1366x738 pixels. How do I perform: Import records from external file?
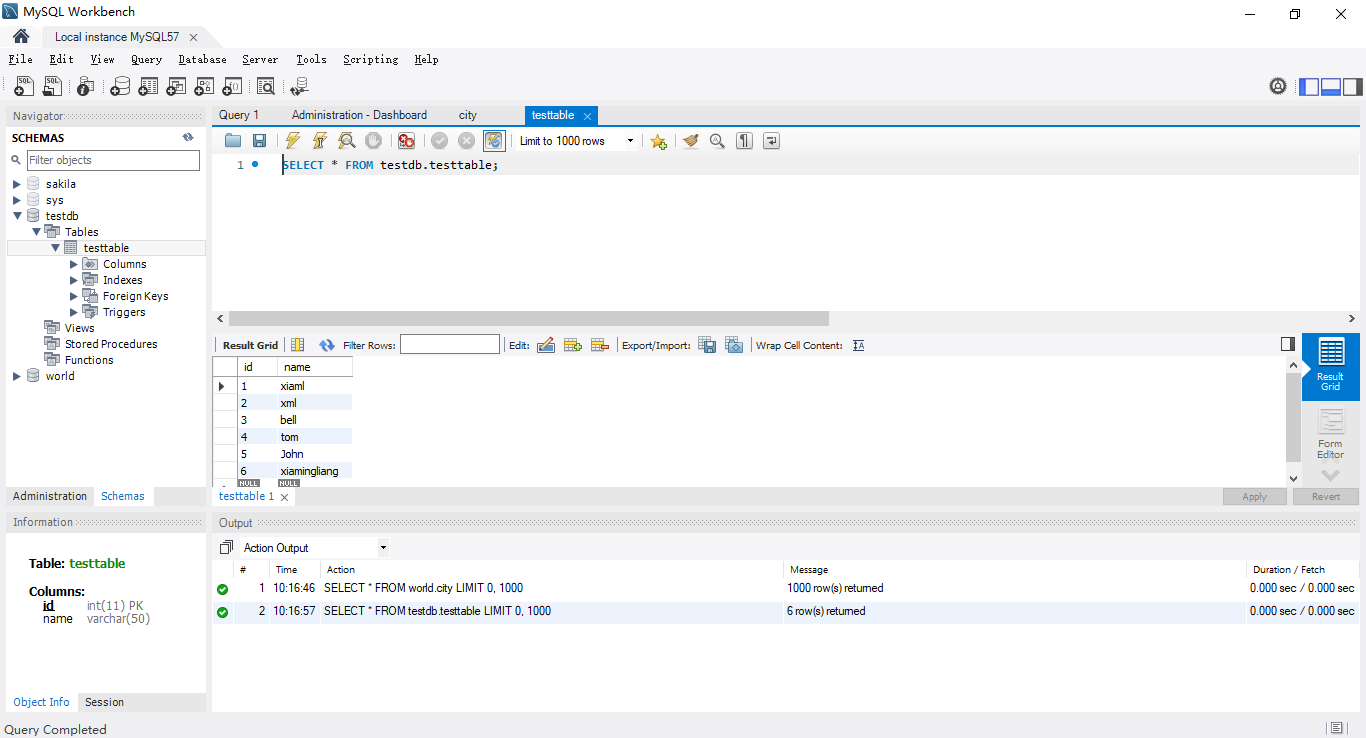[734, 345]
